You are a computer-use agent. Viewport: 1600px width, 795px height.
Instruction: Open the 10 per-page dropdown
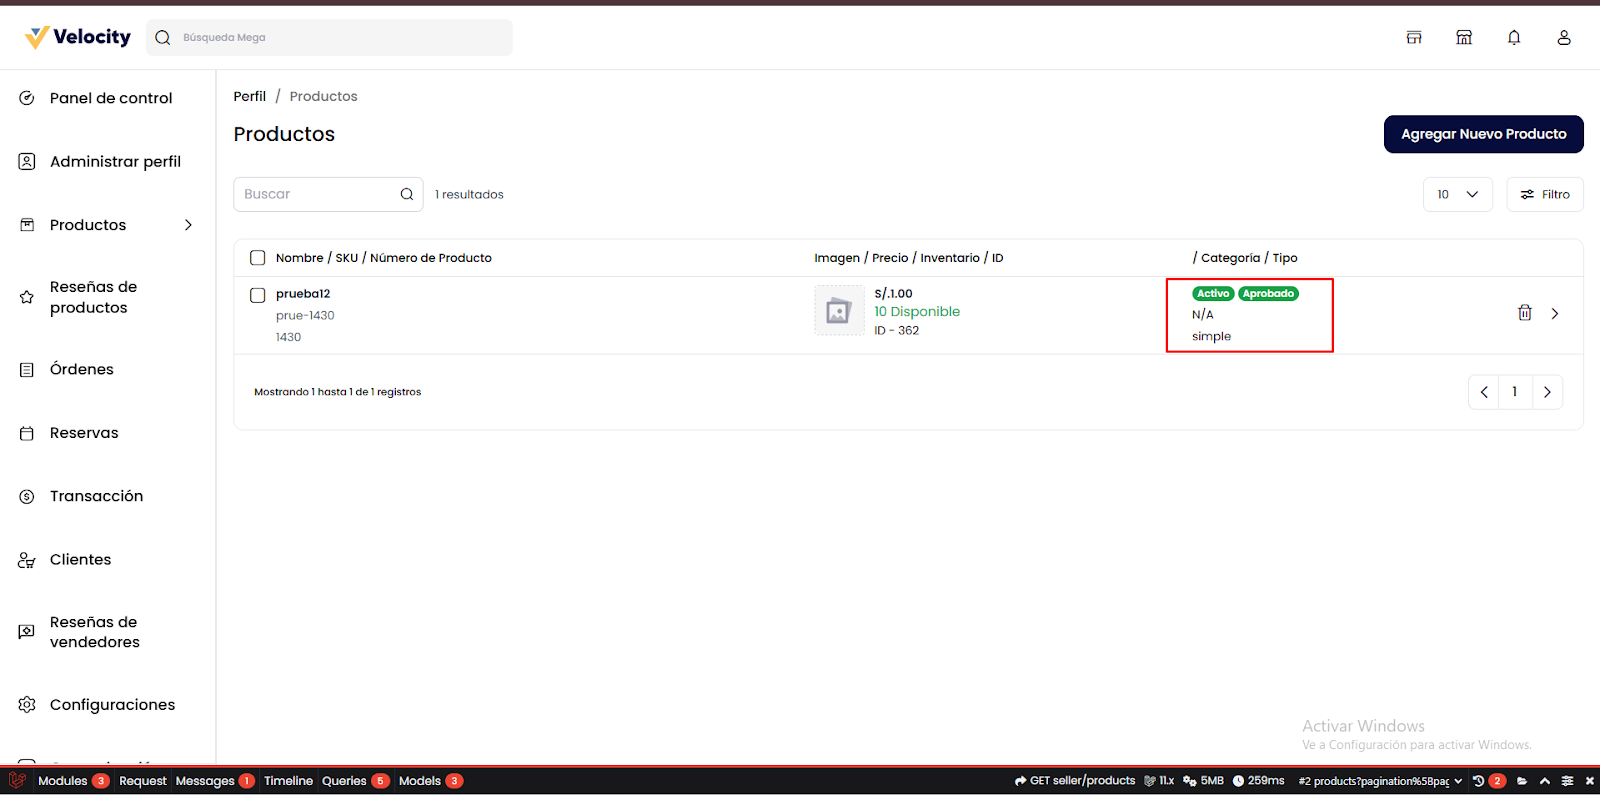pyautogui.click(x=1457, y=195)
